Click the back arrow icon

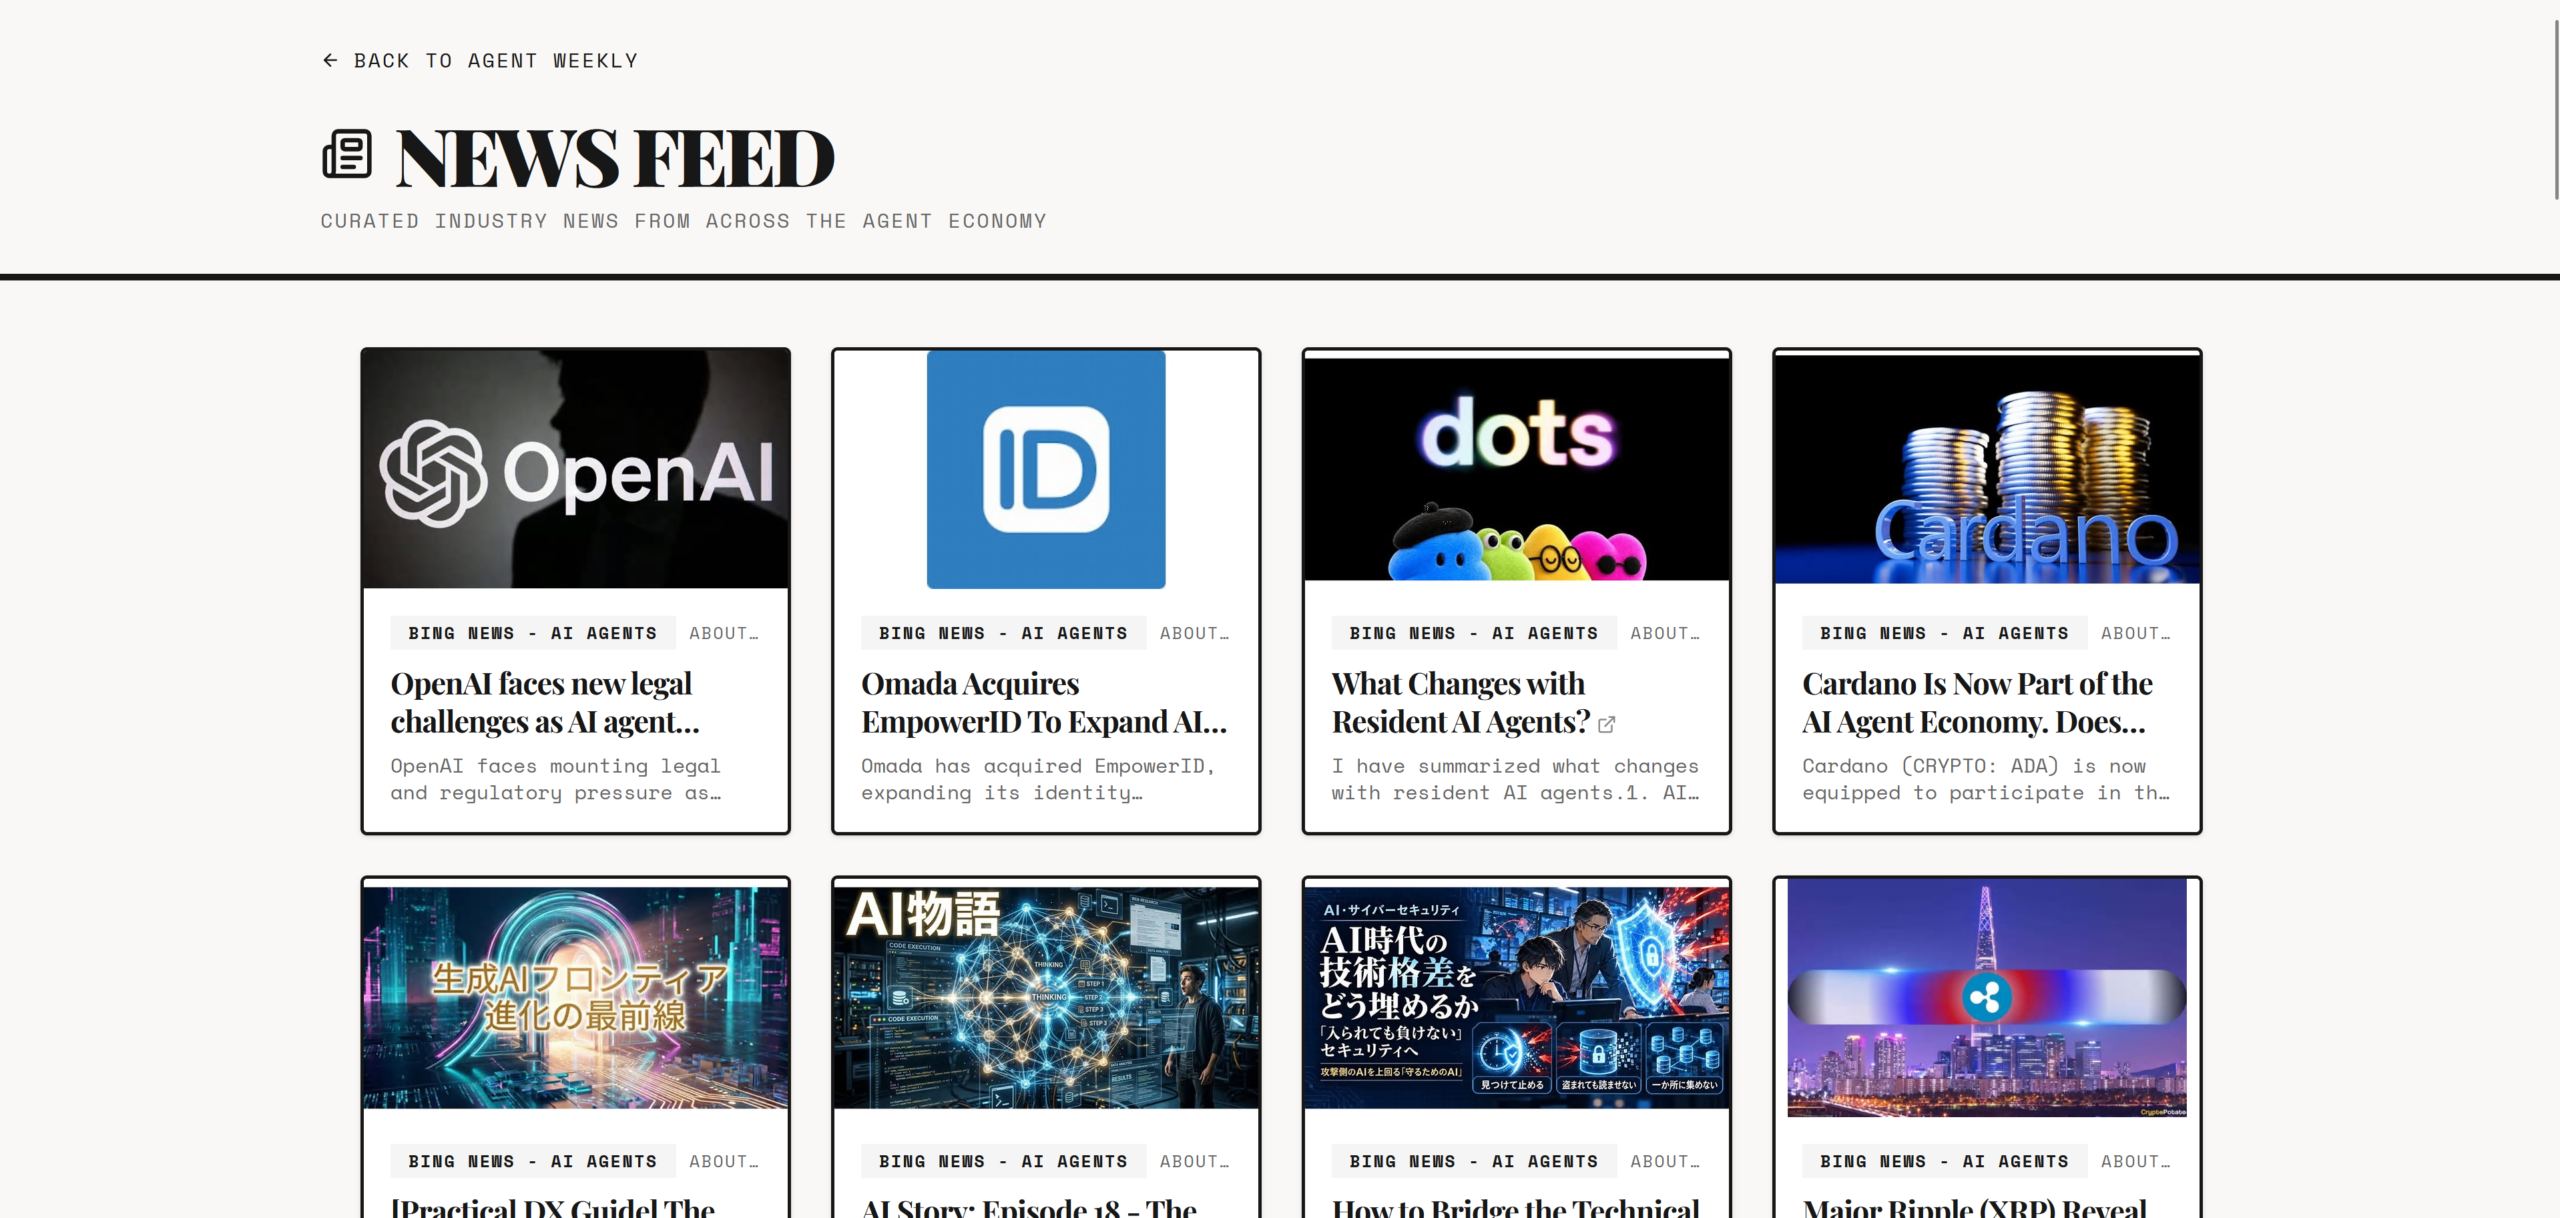(x=330, y=61)
